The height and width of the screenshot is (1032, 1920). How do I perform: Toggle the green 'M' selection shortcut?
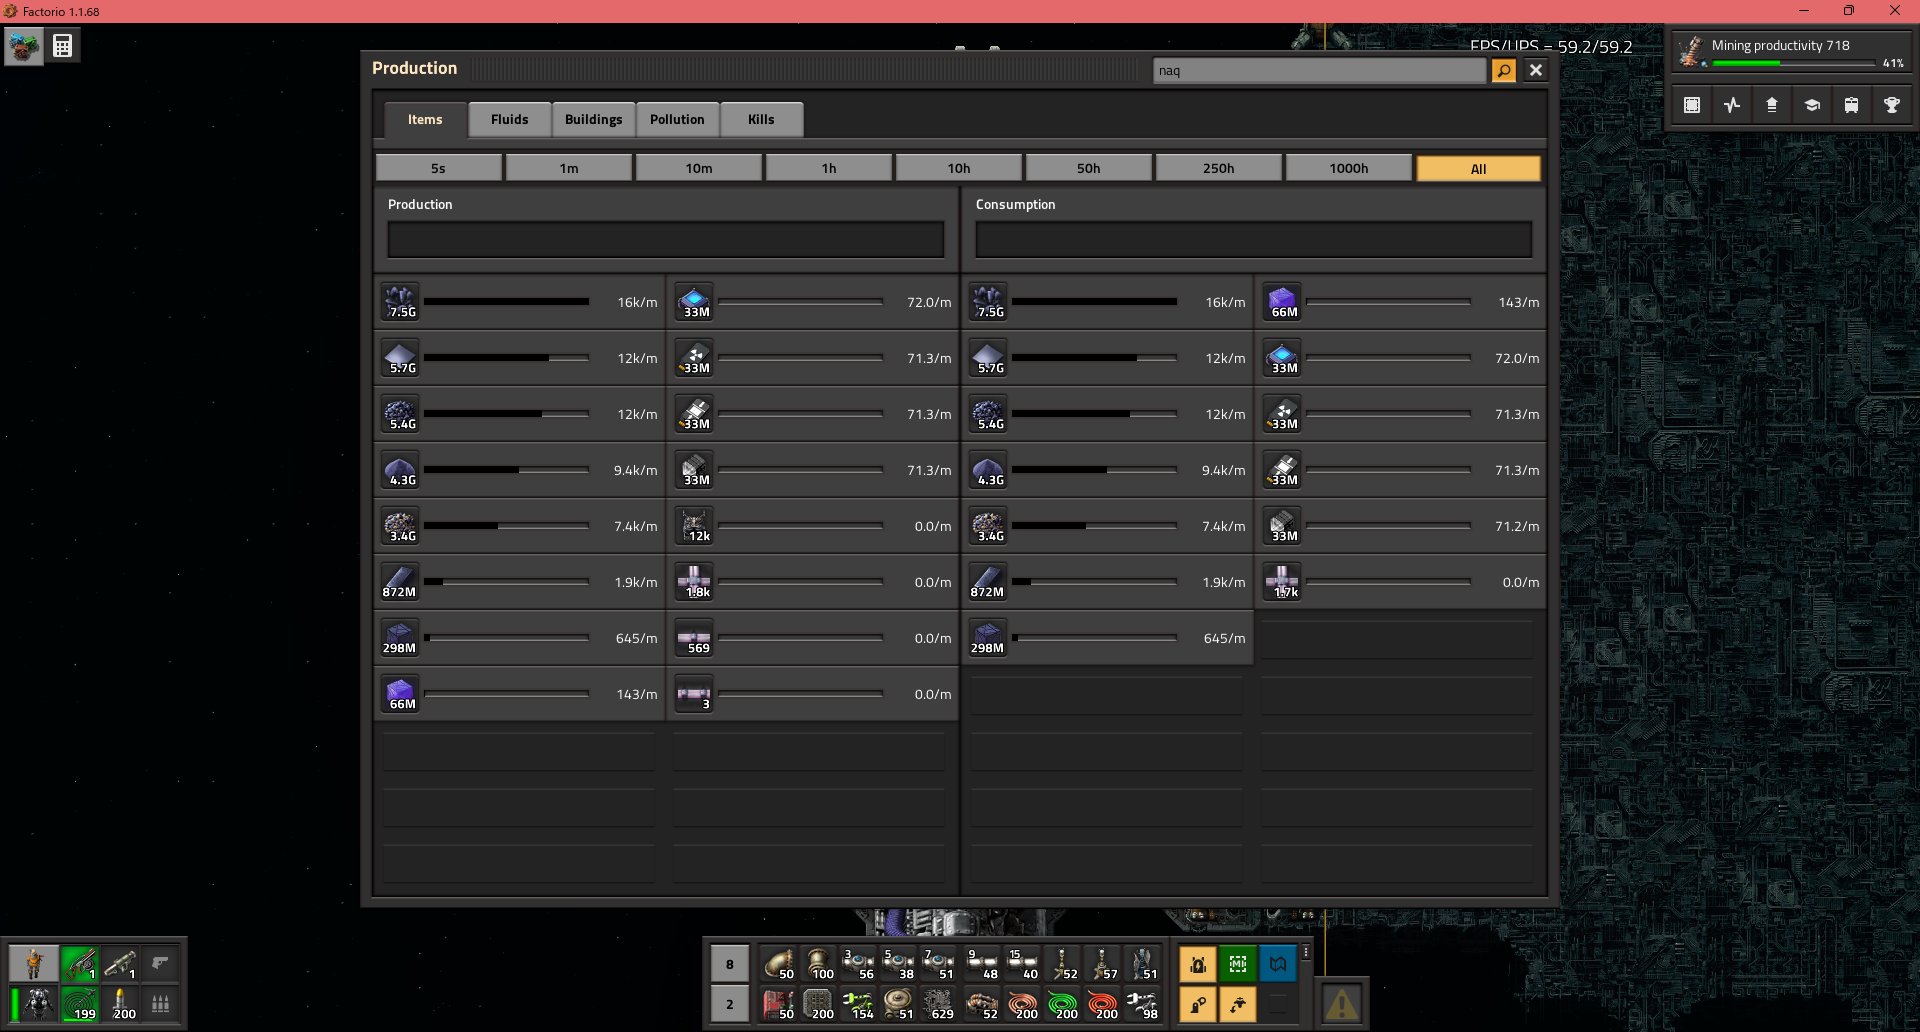[x=1238, y=964]
